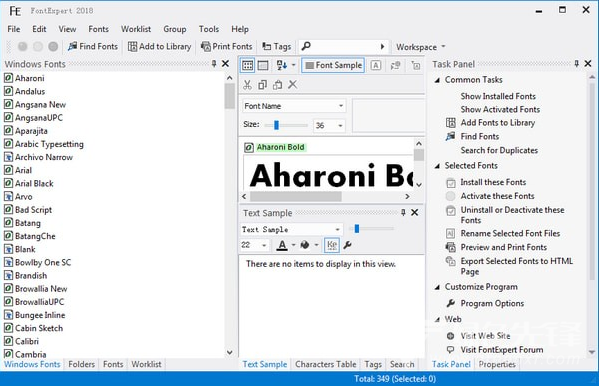Image resolution: width=599 pixels, height=386 pixels.
Task: Open text sample settings wrench icon
Action: 348,245
